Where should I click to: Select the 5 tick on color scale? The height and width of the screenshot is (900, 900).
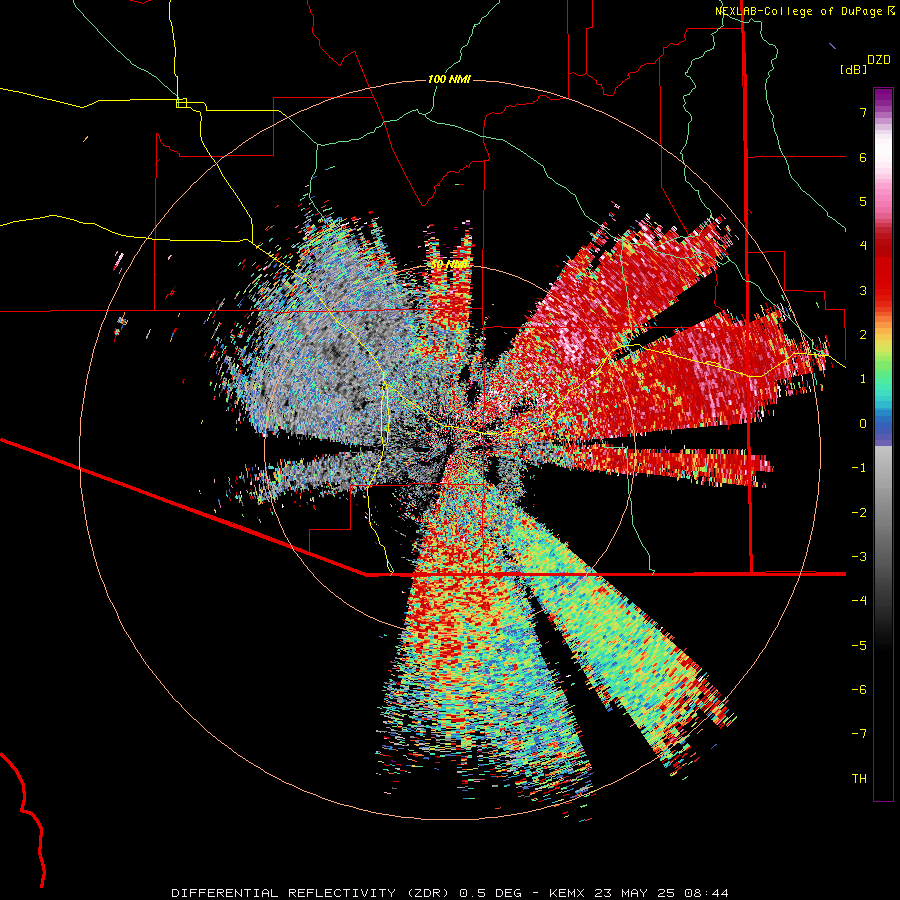point(863,201)
